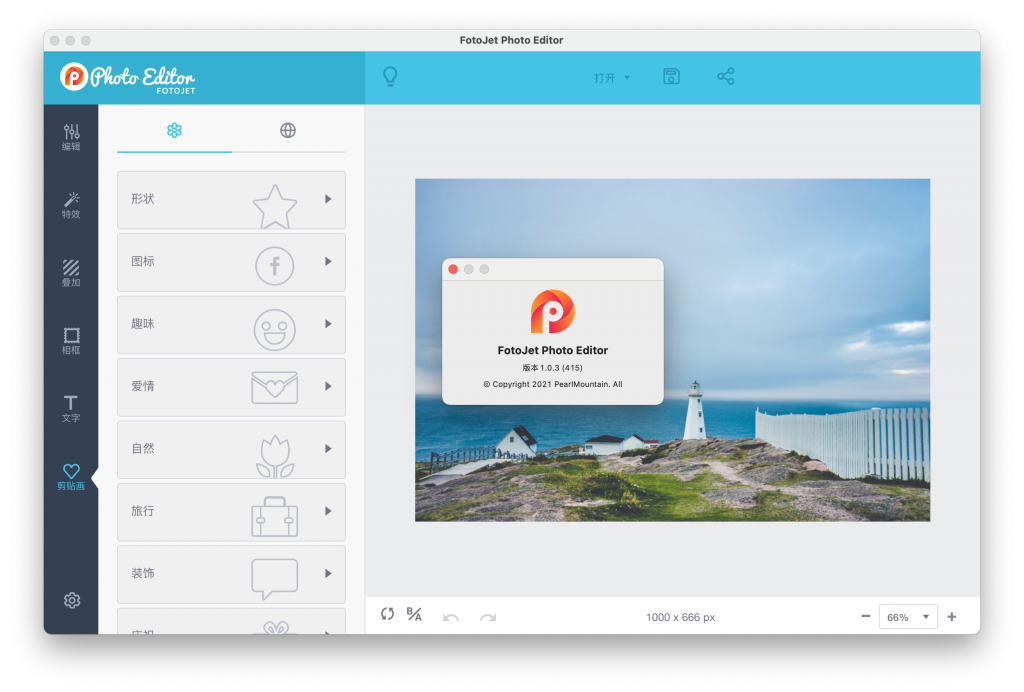Open settings via the gear icon

pyautogui.click(x=72, y=600)
